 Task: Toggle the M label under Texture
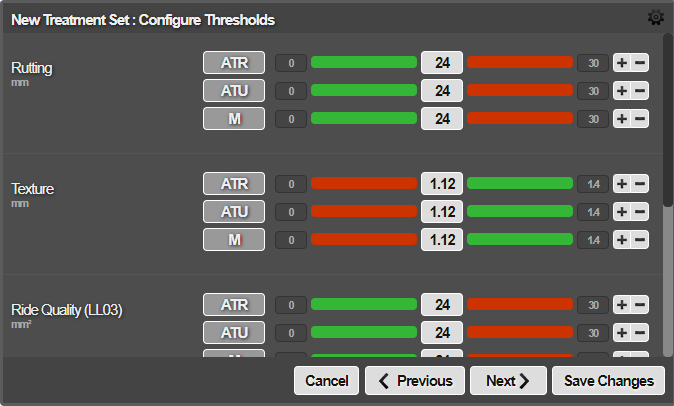[x=234, y=240]
